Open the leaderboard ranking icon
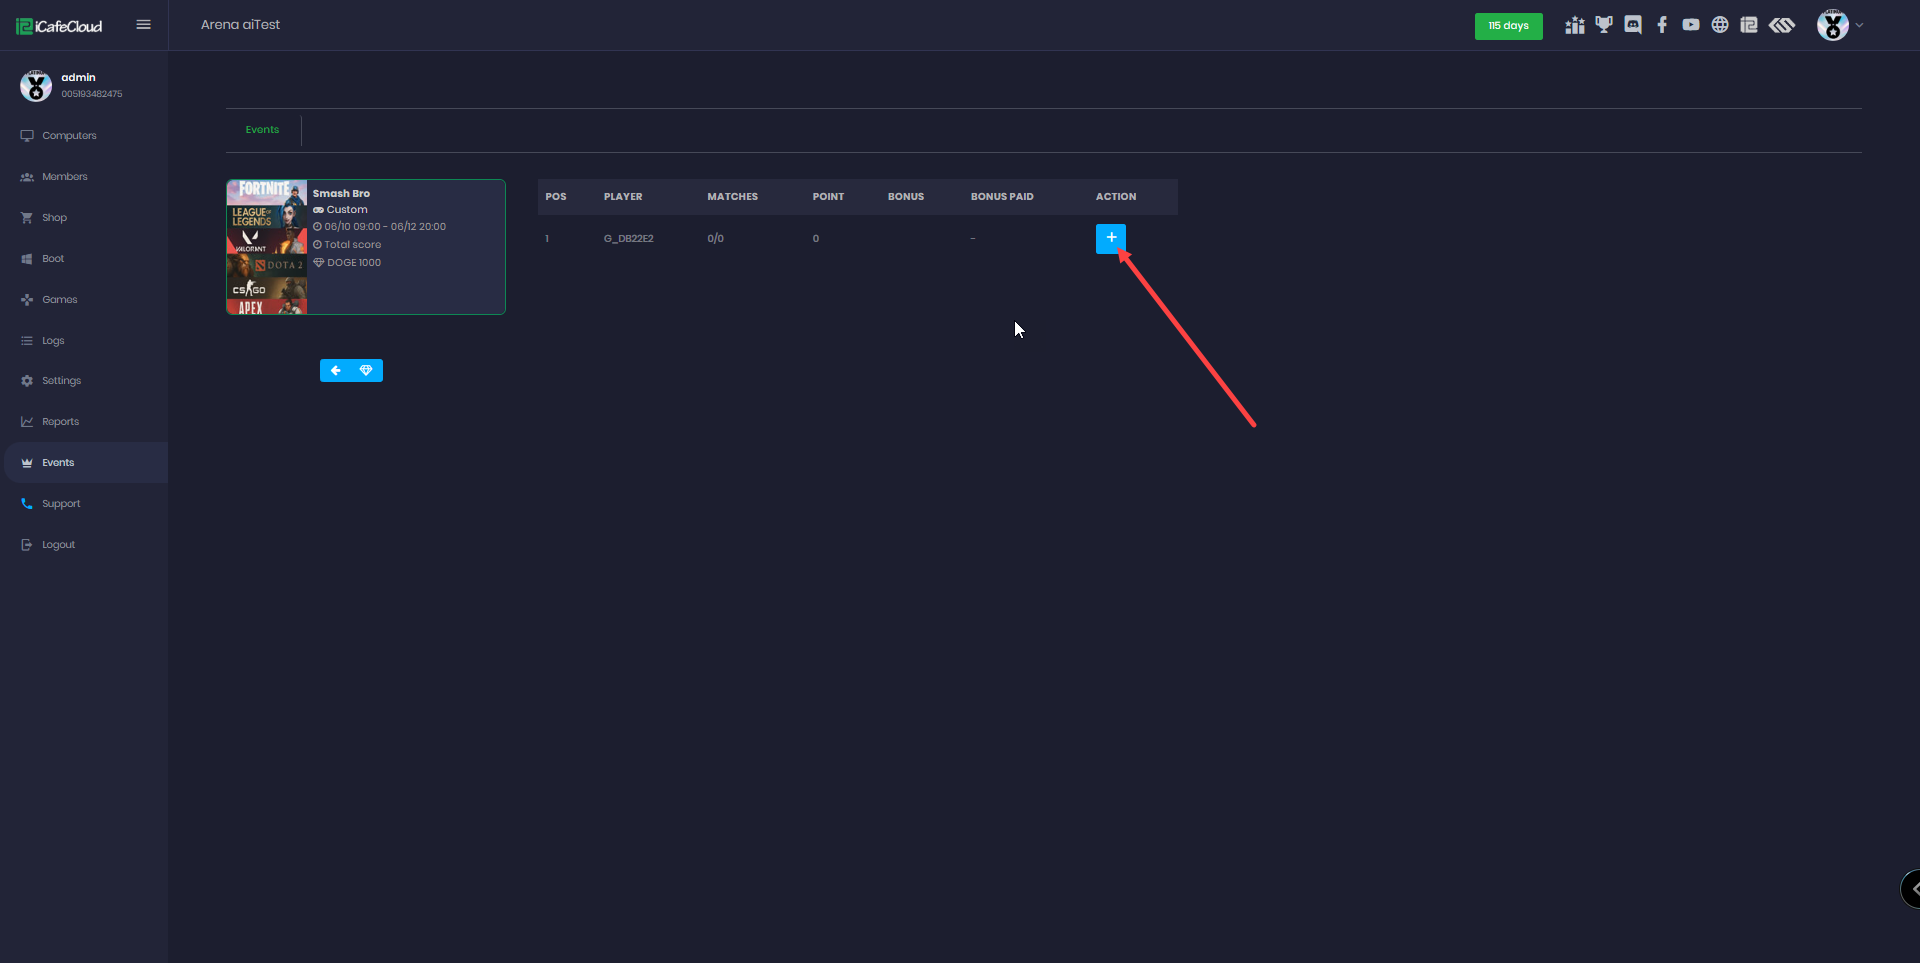Screen dimensions: 1920x963 pos(1575,25)
